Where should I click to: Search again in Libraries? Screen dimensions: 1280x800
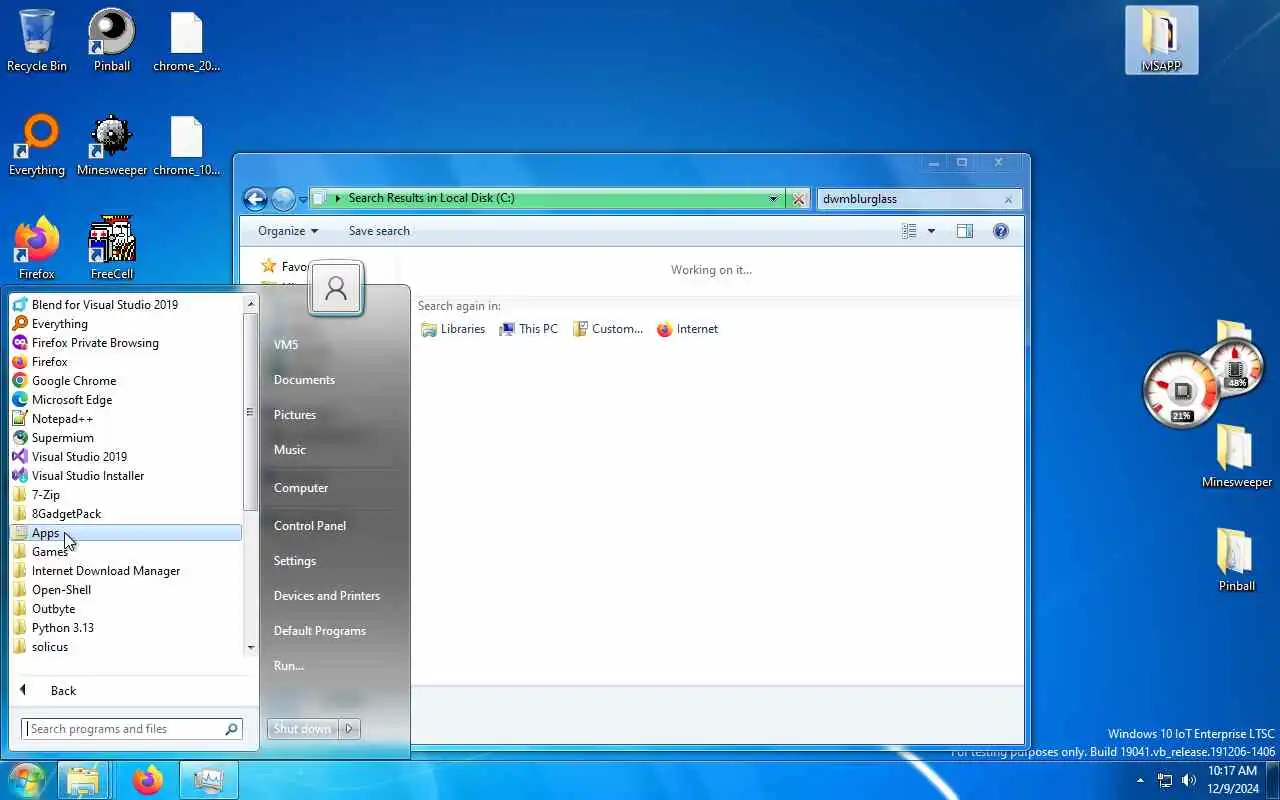tap(453, 329)
